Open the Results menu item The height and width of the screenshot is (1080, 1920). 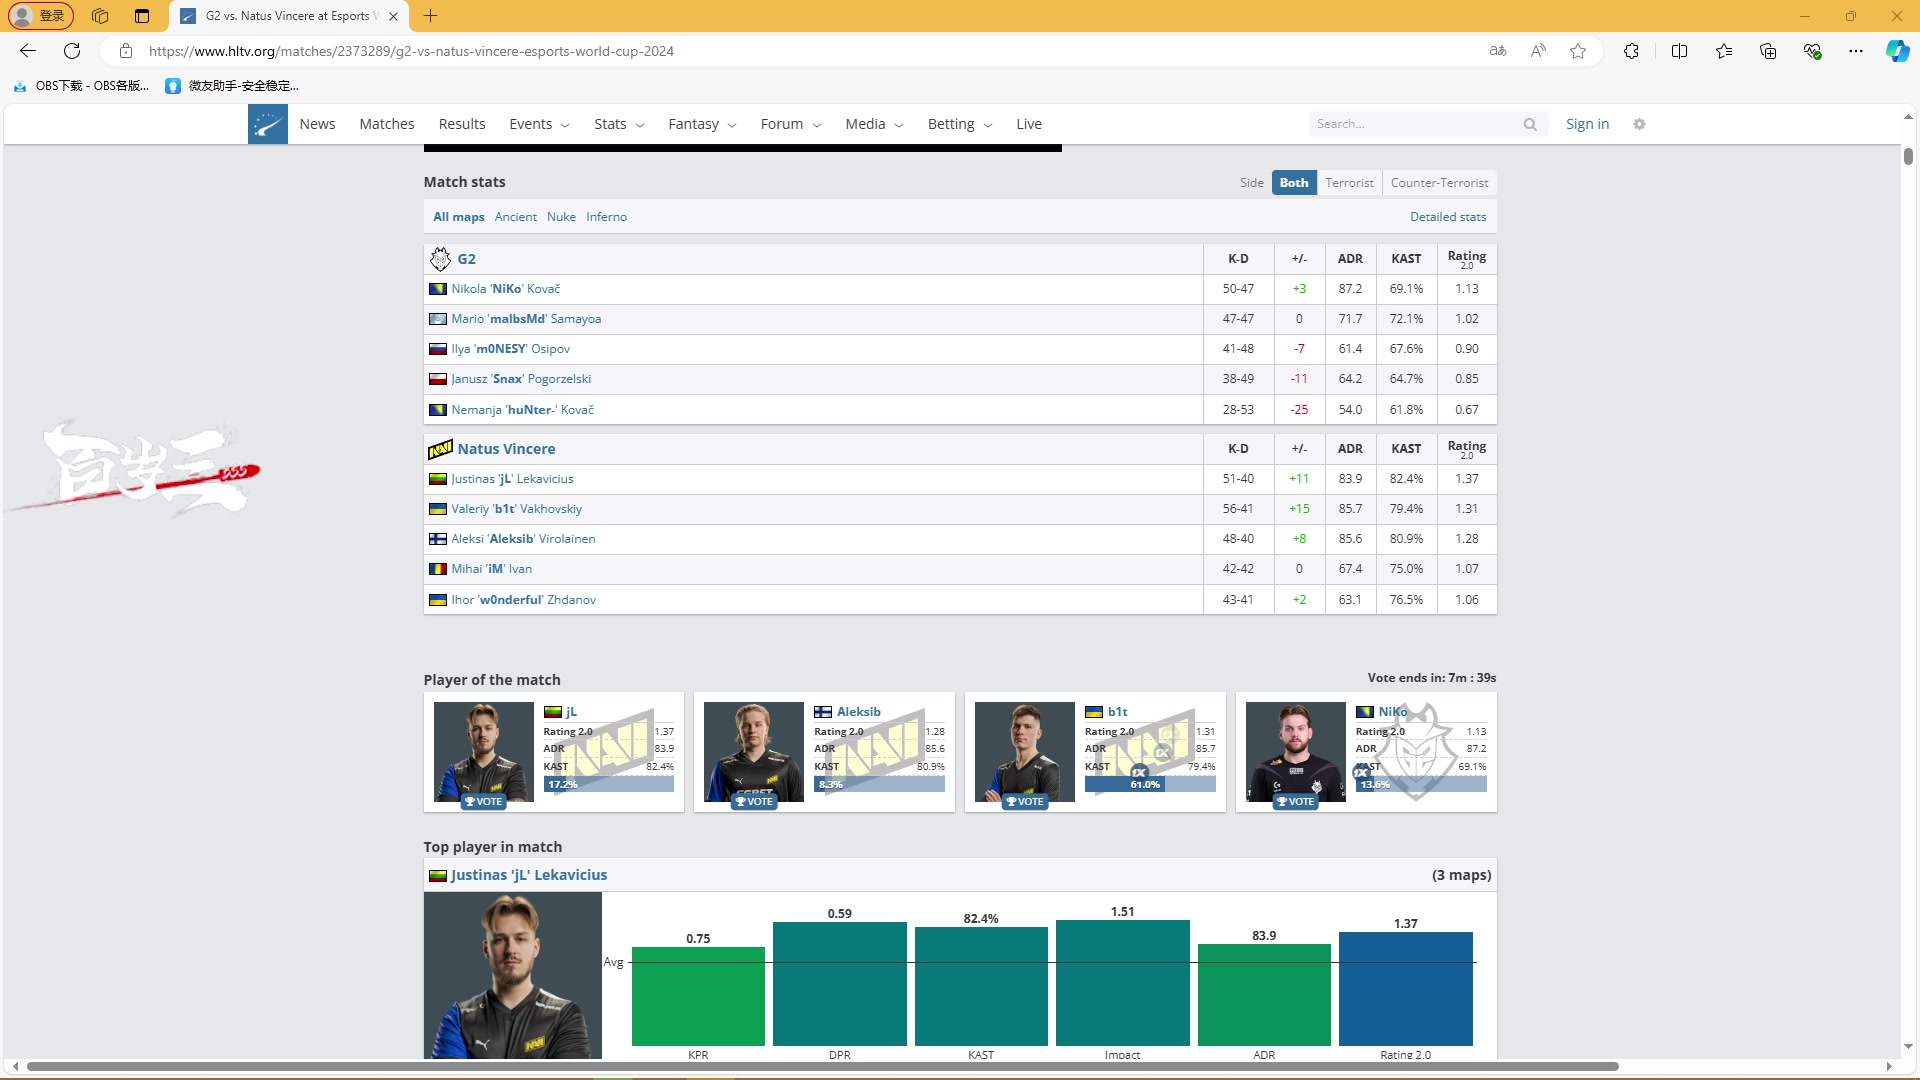coord(462,124)
